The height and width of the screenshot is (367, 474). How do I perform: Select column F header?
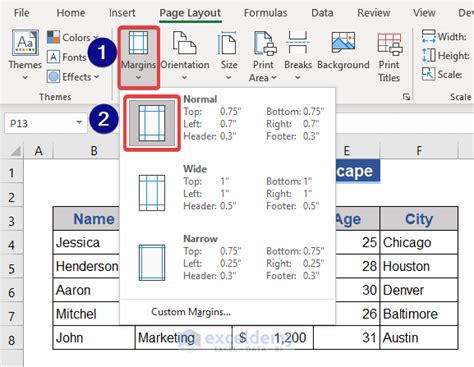[419, 151]
